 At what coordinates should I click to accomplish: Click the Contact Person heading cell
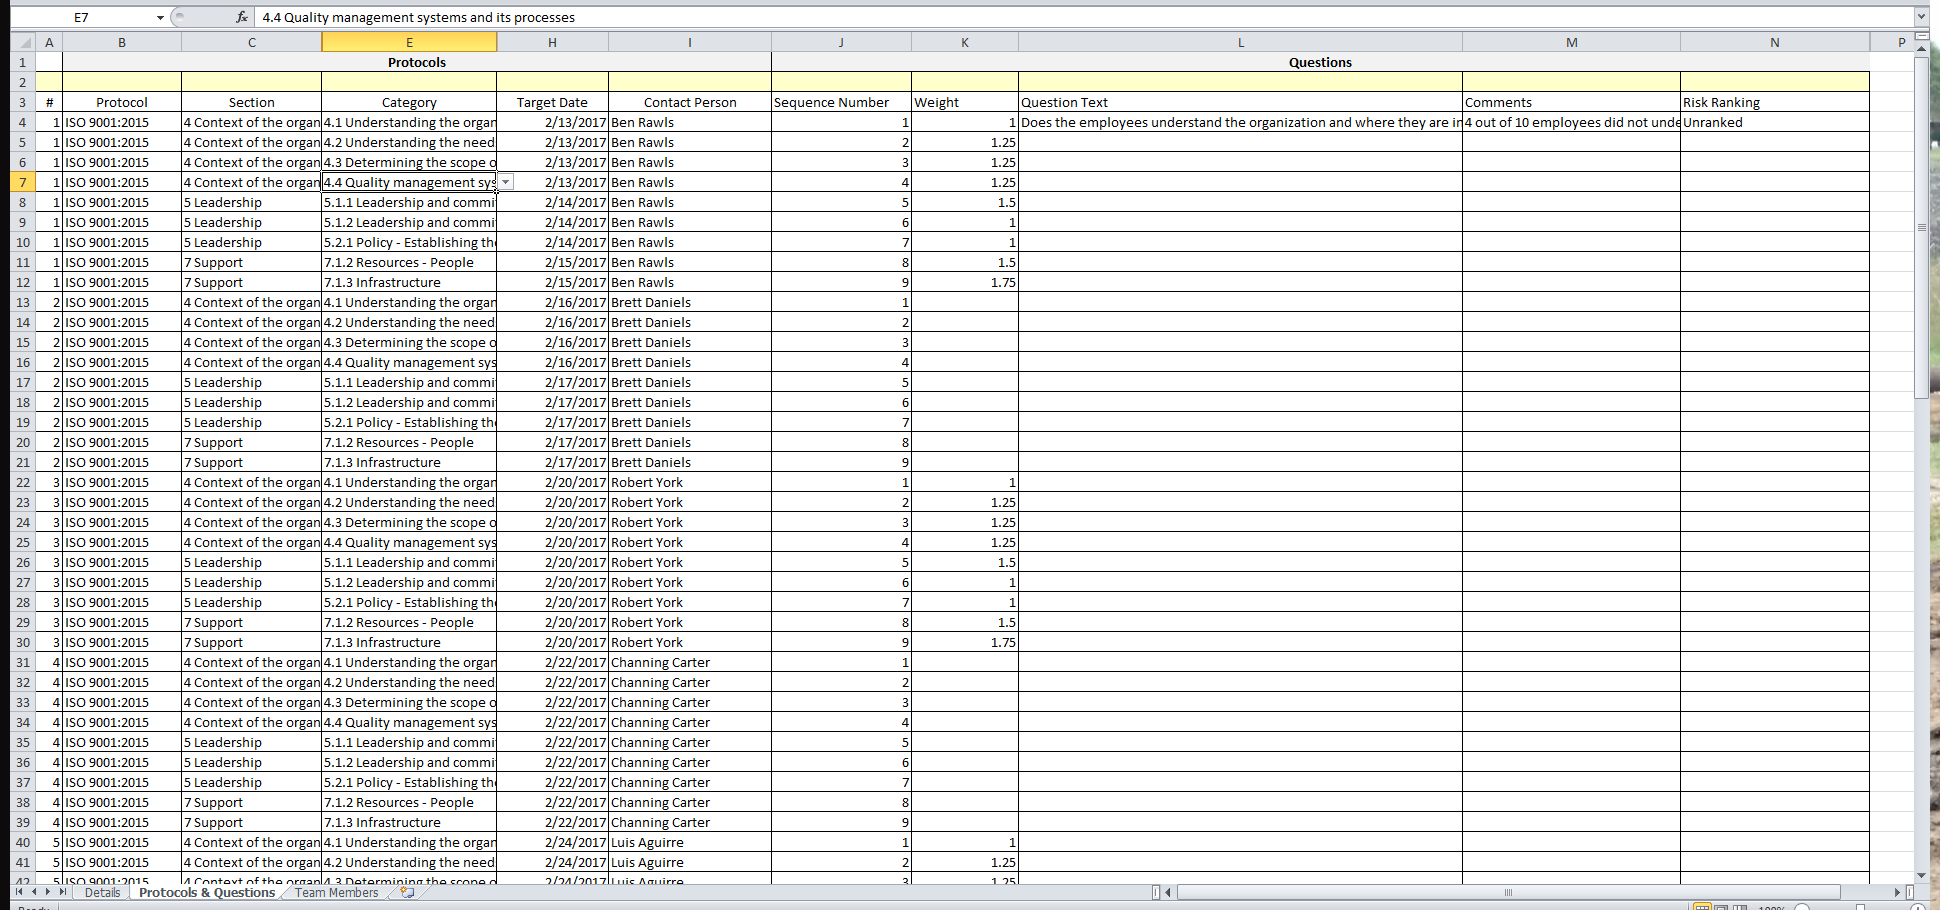coord(690,102)
